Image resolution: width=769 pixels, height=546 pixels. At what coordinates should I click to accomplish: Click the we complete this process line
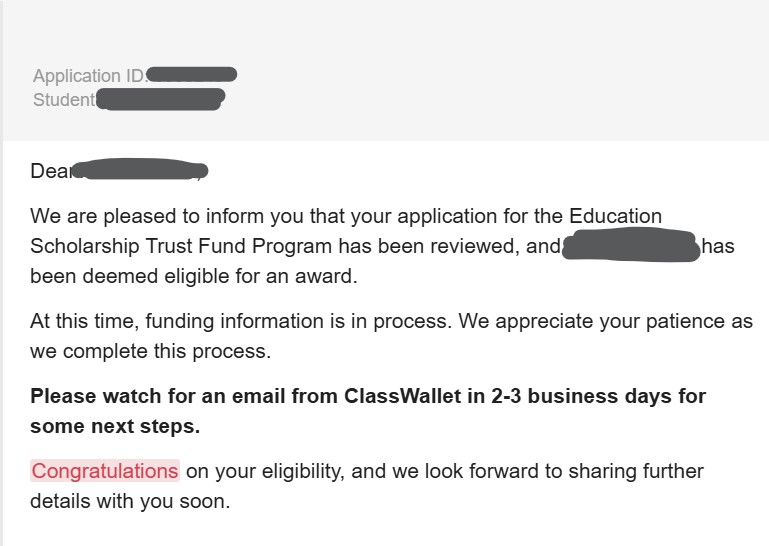pos(150,352)
